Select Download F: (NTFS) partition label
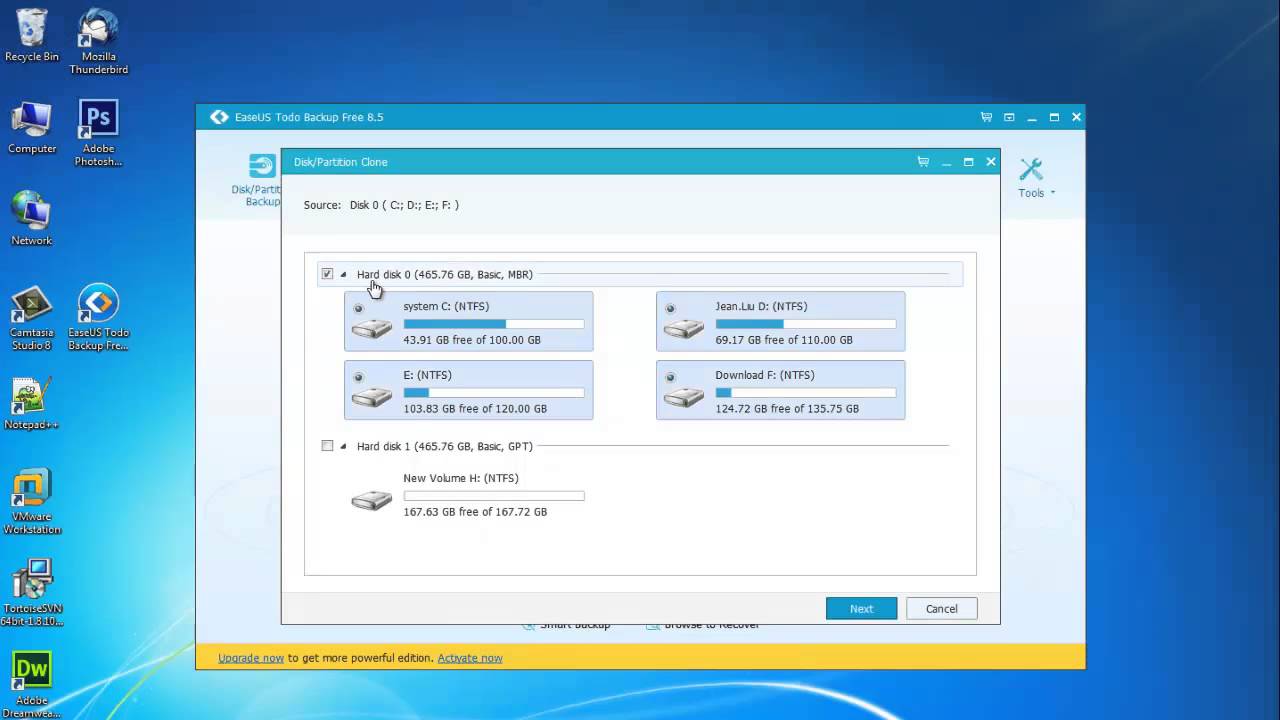Viewport: 1280px width, 720px height. point(765,375)
